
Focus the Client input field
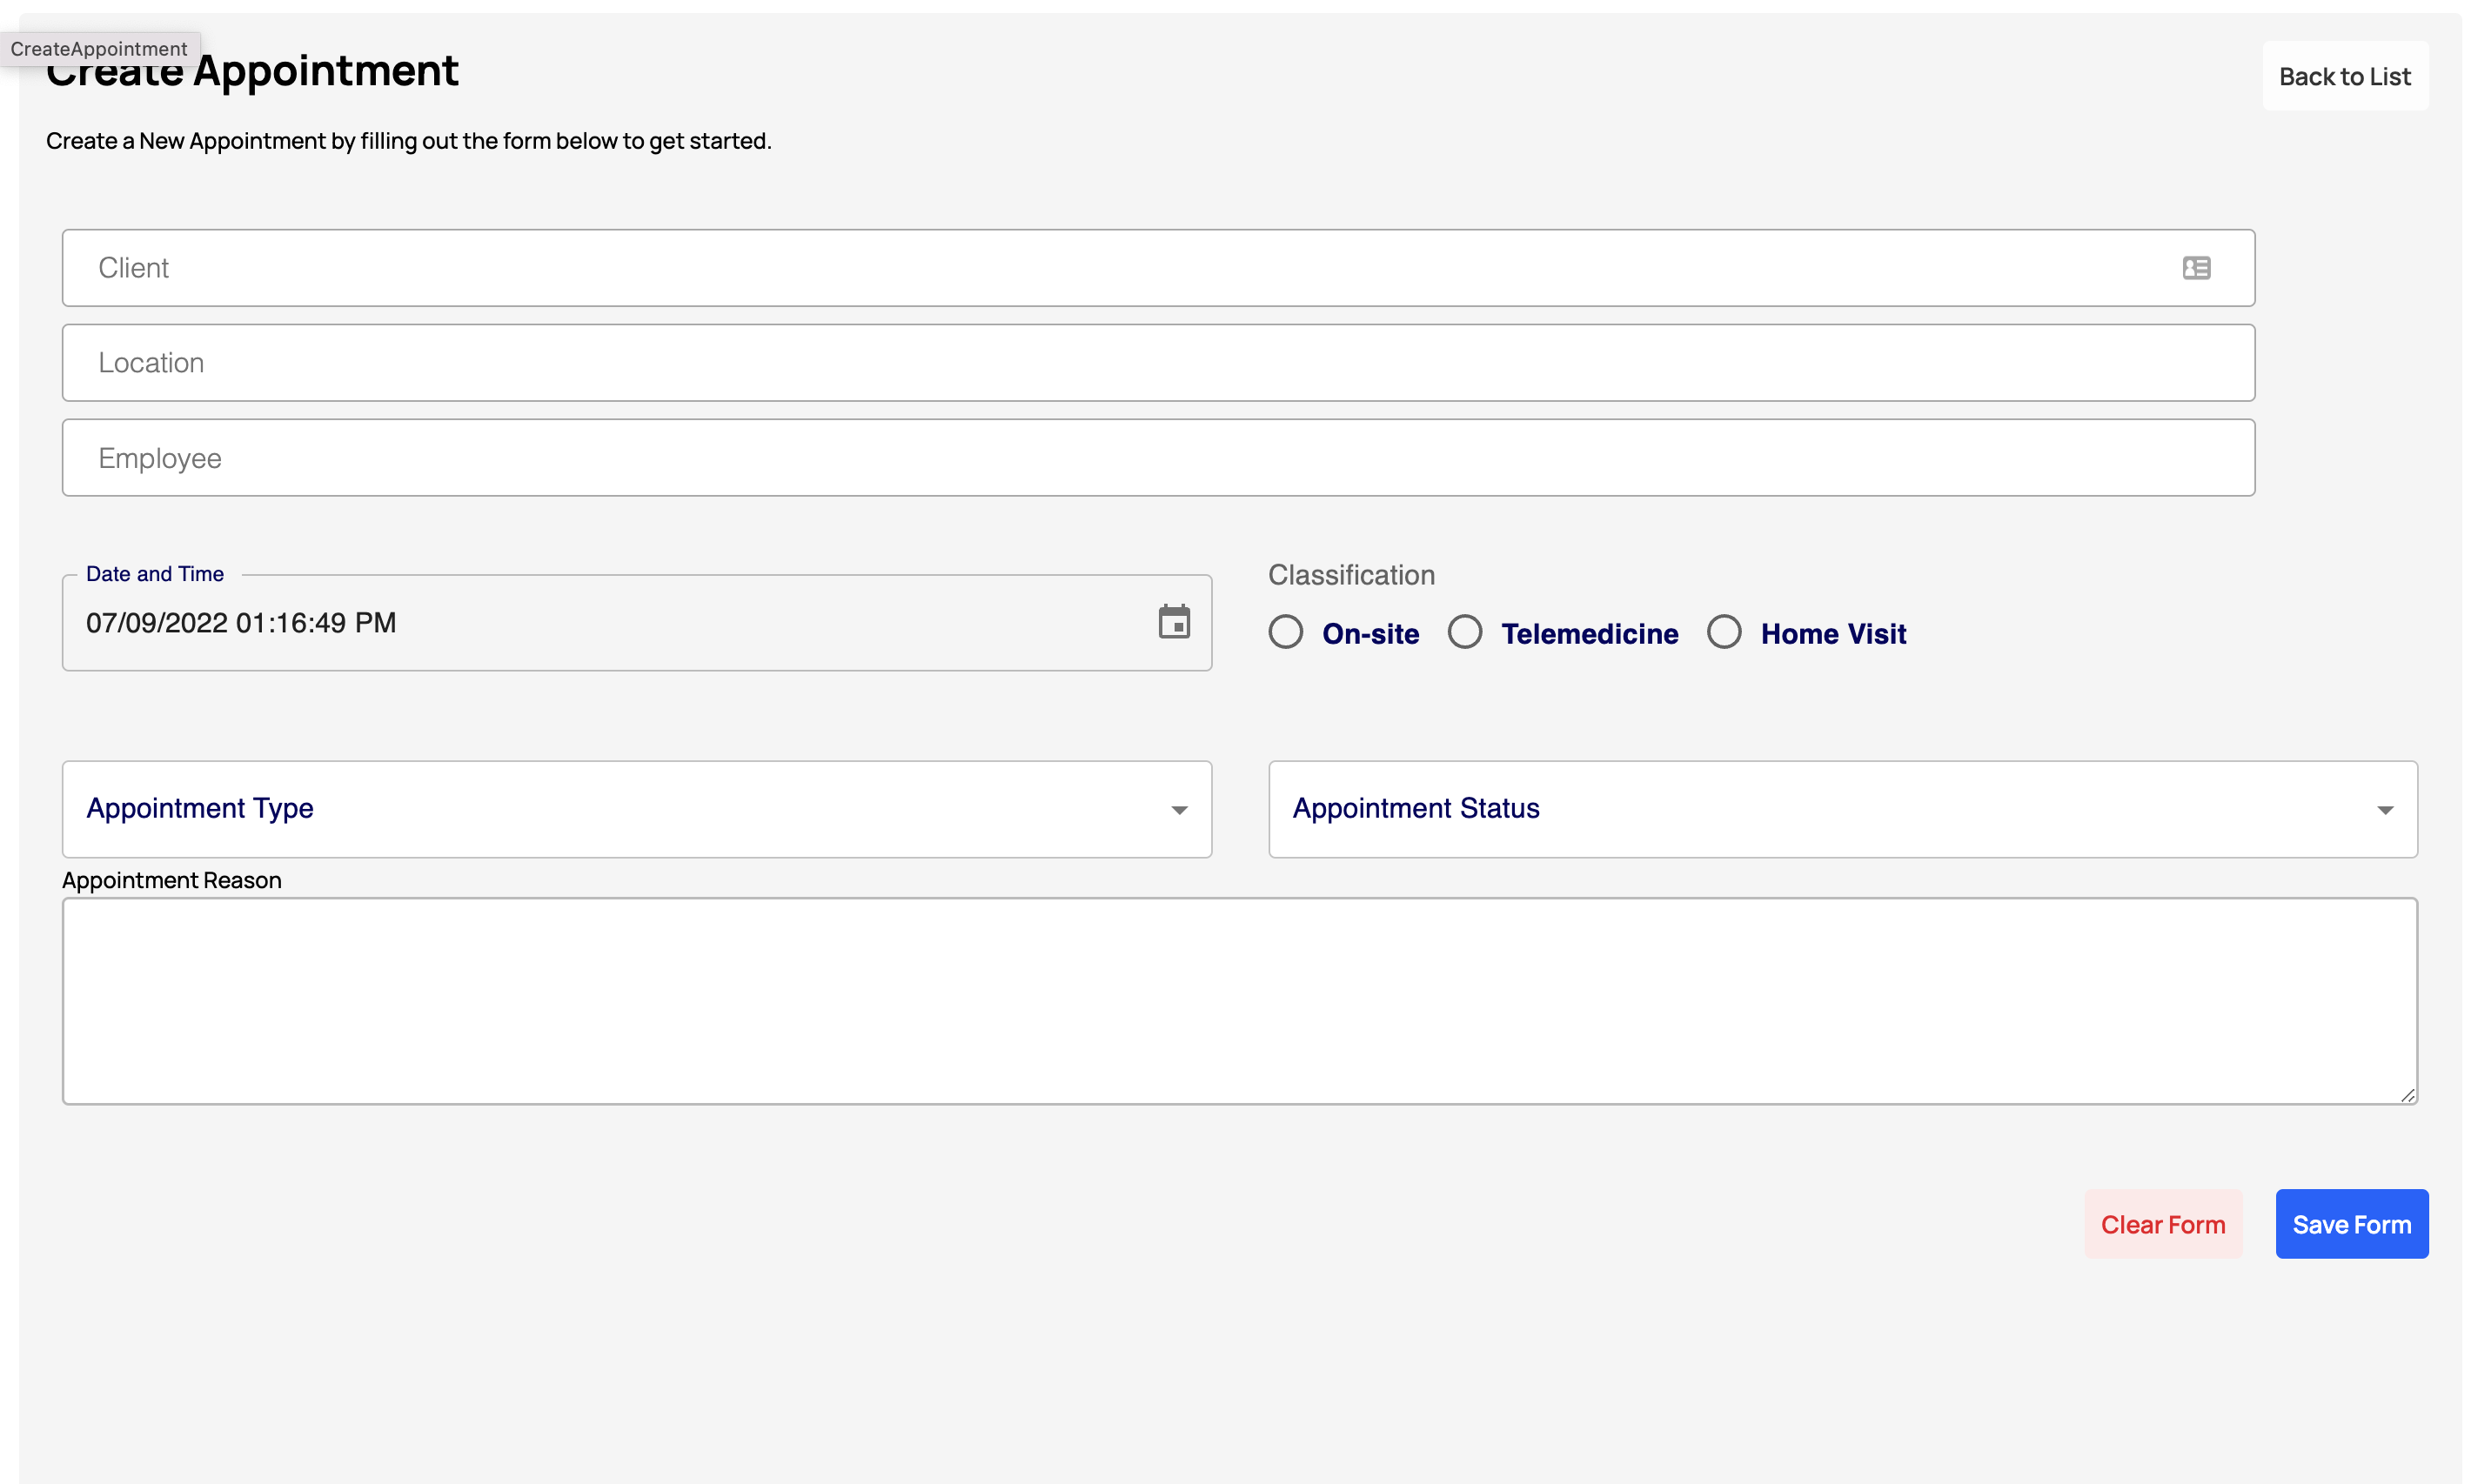(x=1100, y=268)
